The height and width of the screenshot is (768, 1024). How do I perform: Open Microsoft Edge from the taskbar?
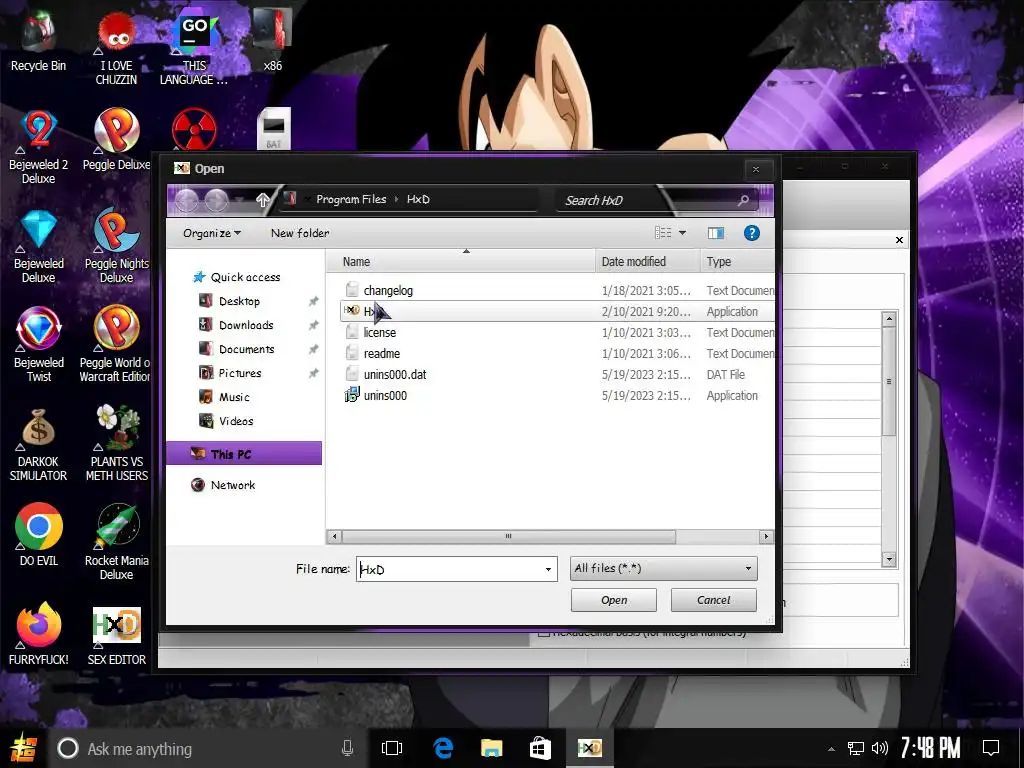tap(443, 748)
